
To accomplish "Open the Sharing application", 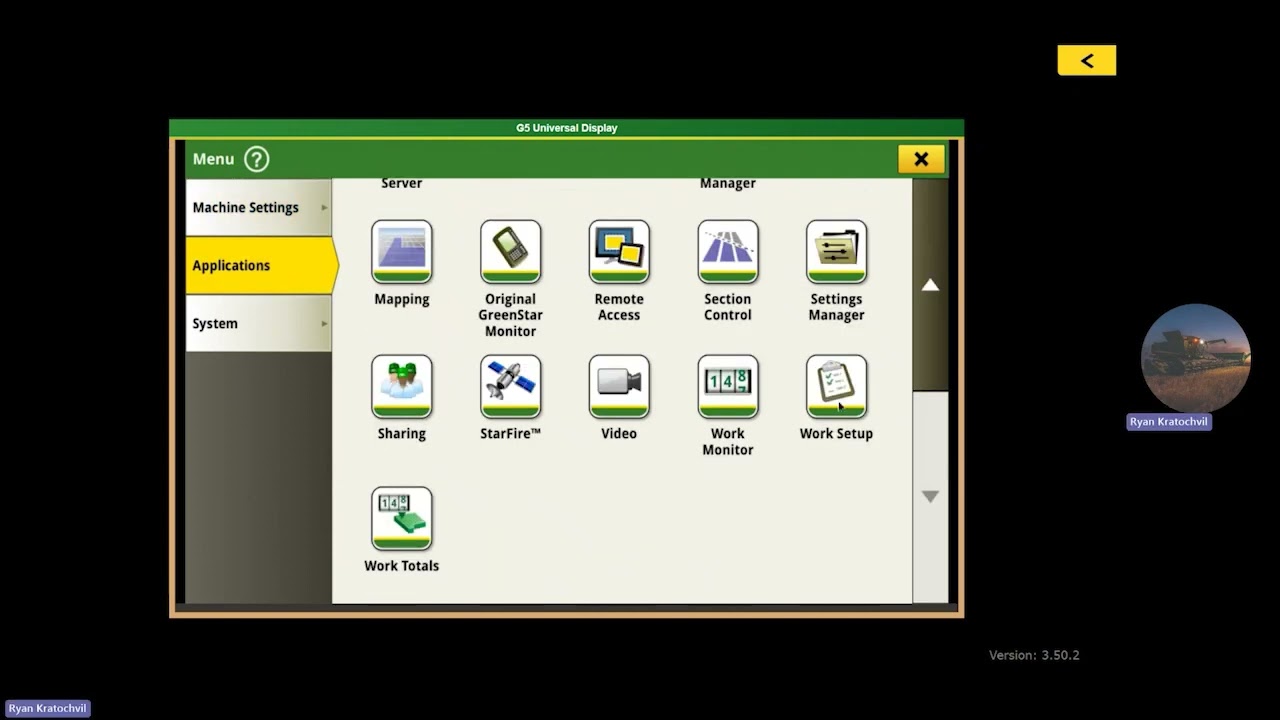I will (x=402, y=386).
